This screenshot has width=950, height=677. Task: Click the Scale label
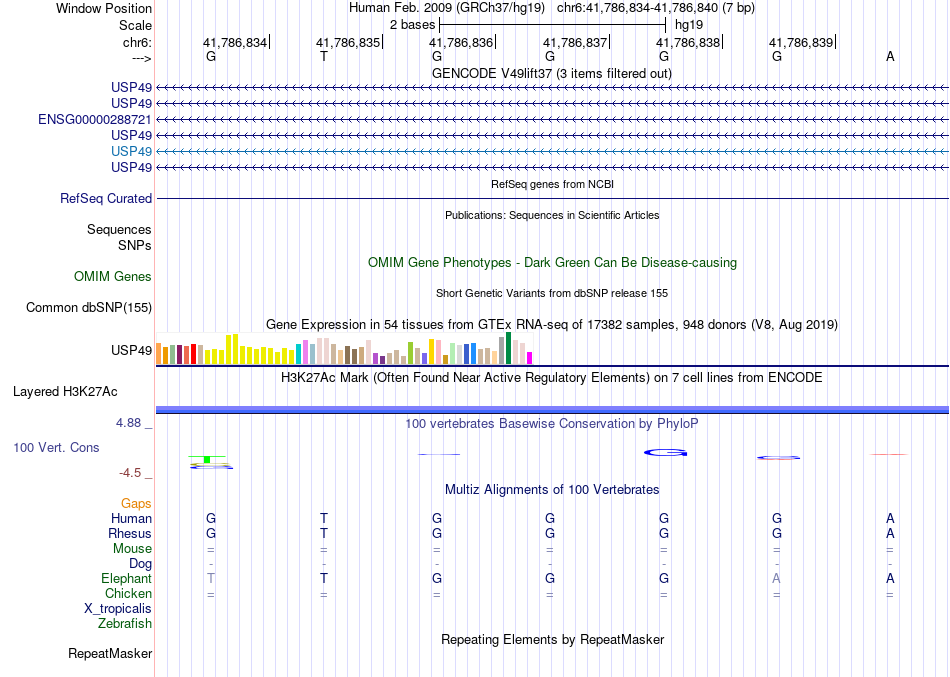click(135, 25)
